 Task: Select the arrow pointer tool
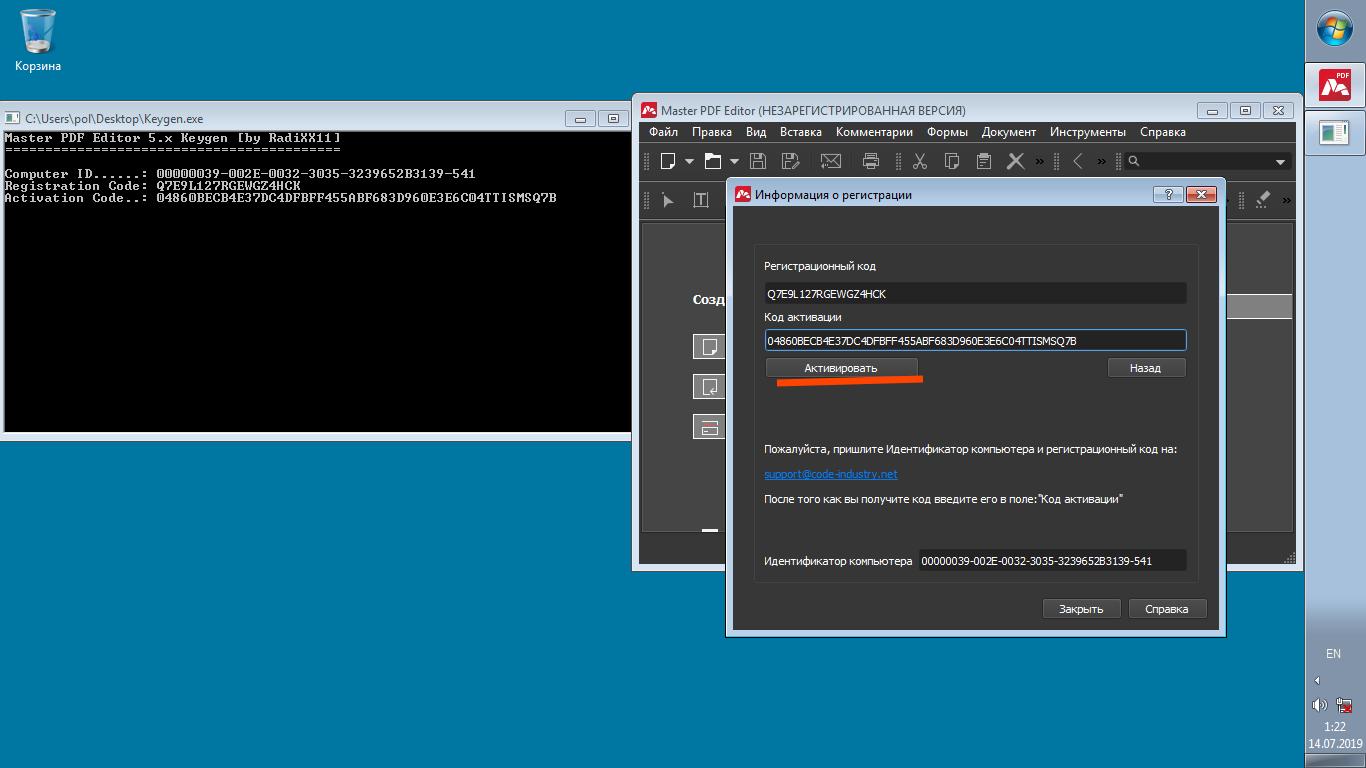(668, 200)
